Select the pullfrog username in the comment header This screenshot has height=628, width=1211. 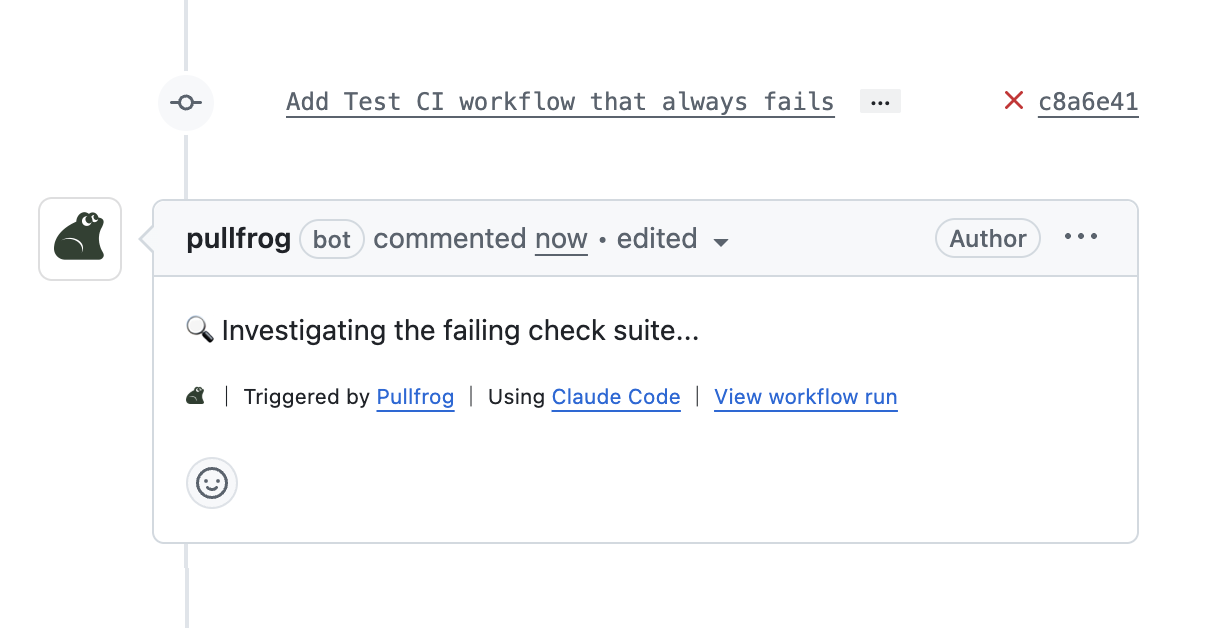[x=238, y=239]
